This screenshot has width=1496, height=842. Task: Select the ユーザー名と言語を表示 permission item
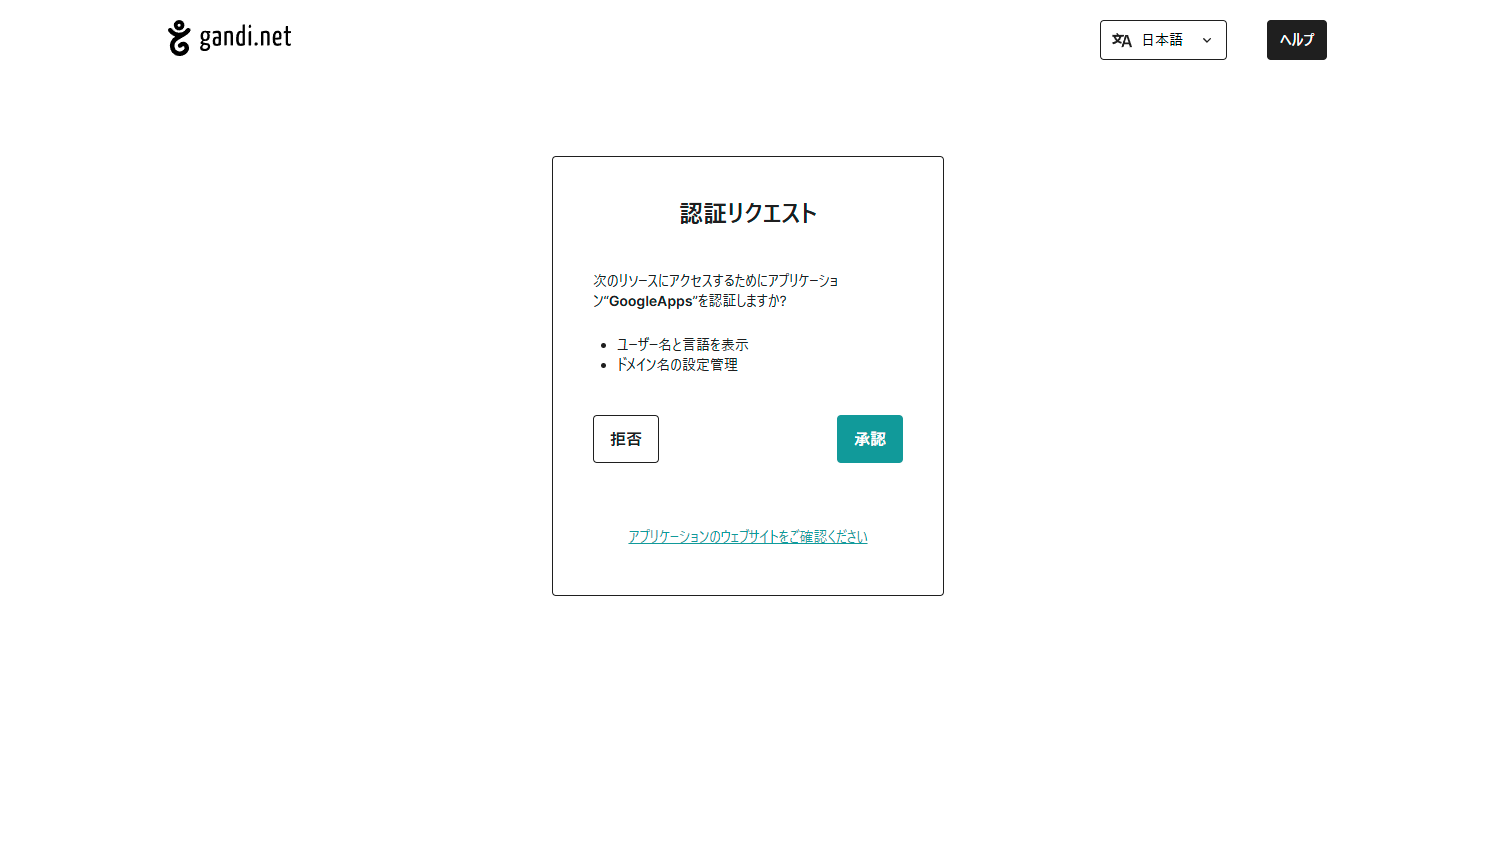(x=682, y=345)
